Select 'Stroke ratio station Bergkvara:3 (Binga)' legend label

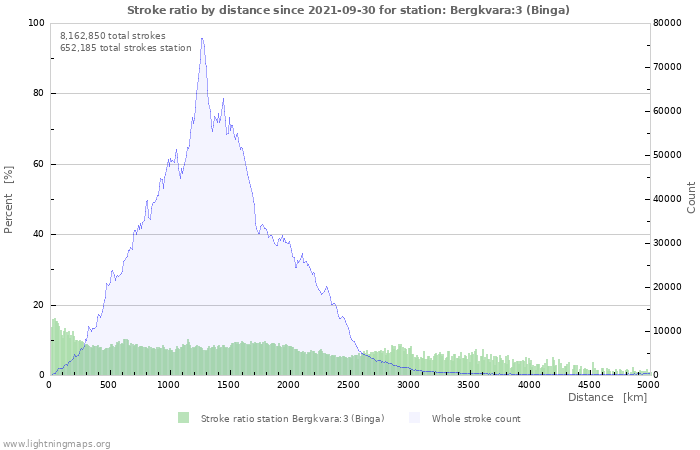[x=292, y=418]
